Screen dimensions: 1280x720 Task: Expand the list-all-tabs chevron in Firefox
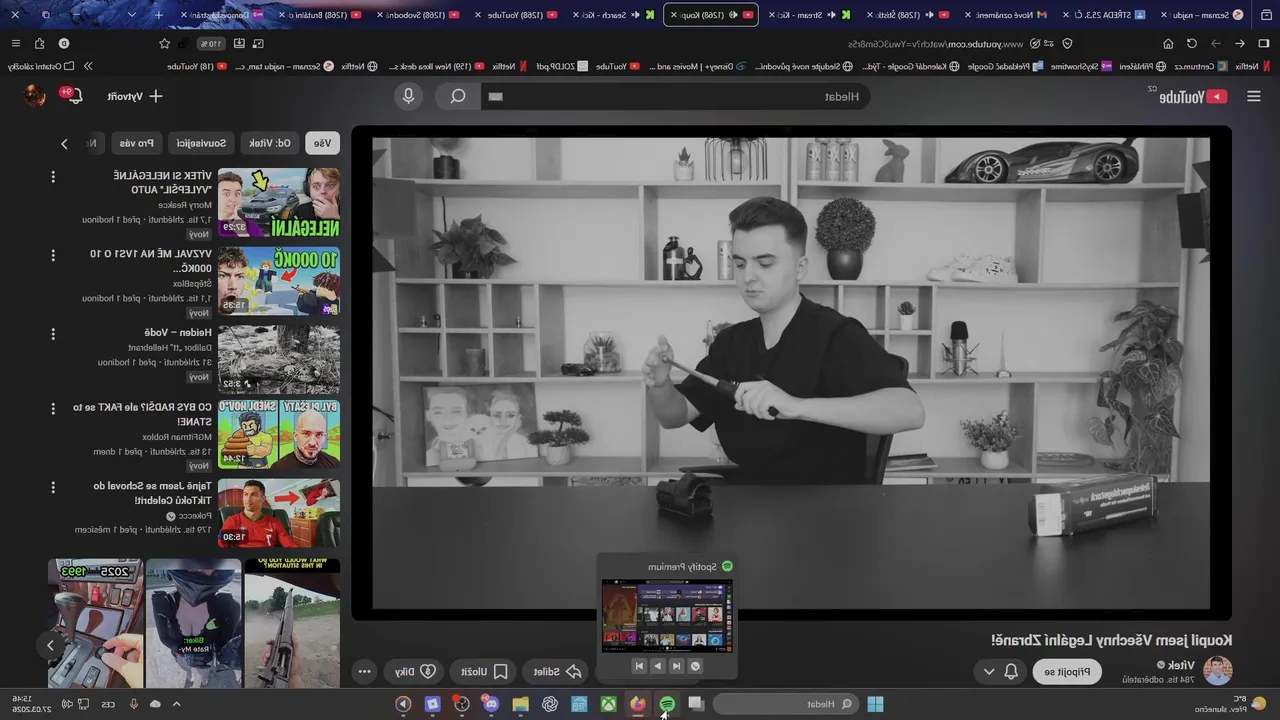(131, 15)
